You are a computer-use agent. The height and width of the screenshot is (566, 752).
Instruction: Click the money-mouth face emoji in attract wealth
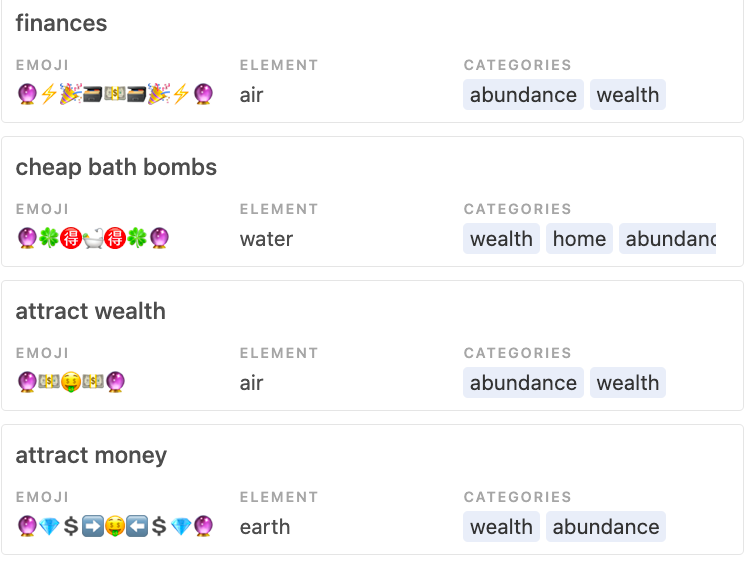(x=71, y=382)
